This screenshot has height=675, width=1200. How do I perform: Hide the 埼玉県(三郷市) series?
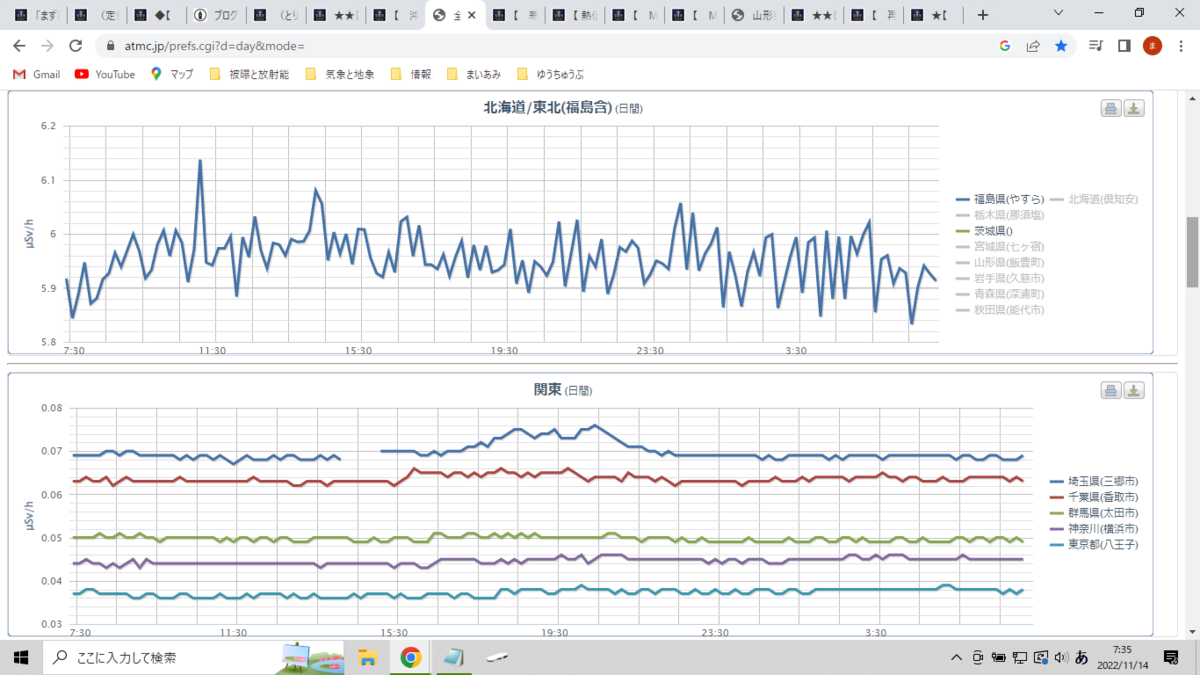(1094, 481)
